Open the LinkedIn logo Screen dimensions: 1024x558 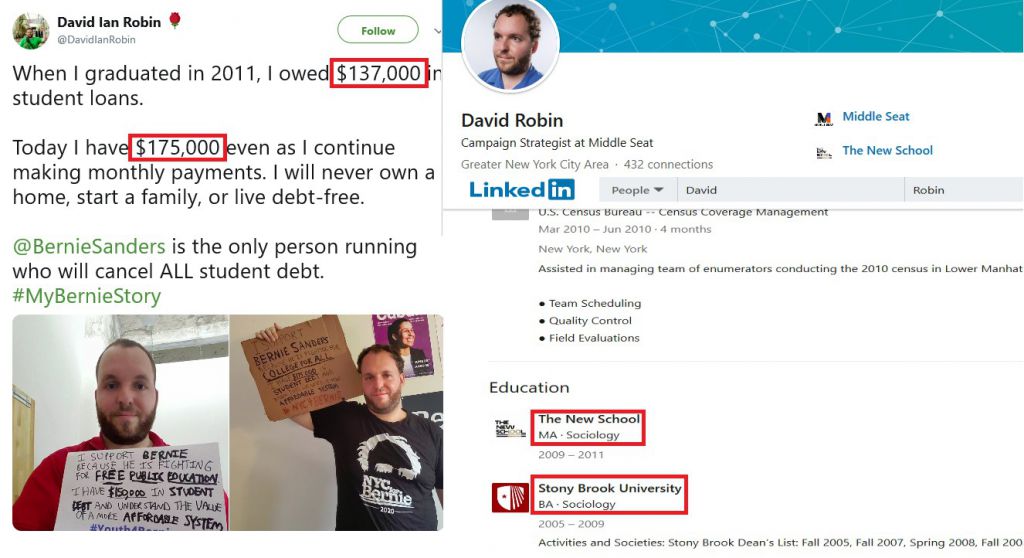[522, 189]
